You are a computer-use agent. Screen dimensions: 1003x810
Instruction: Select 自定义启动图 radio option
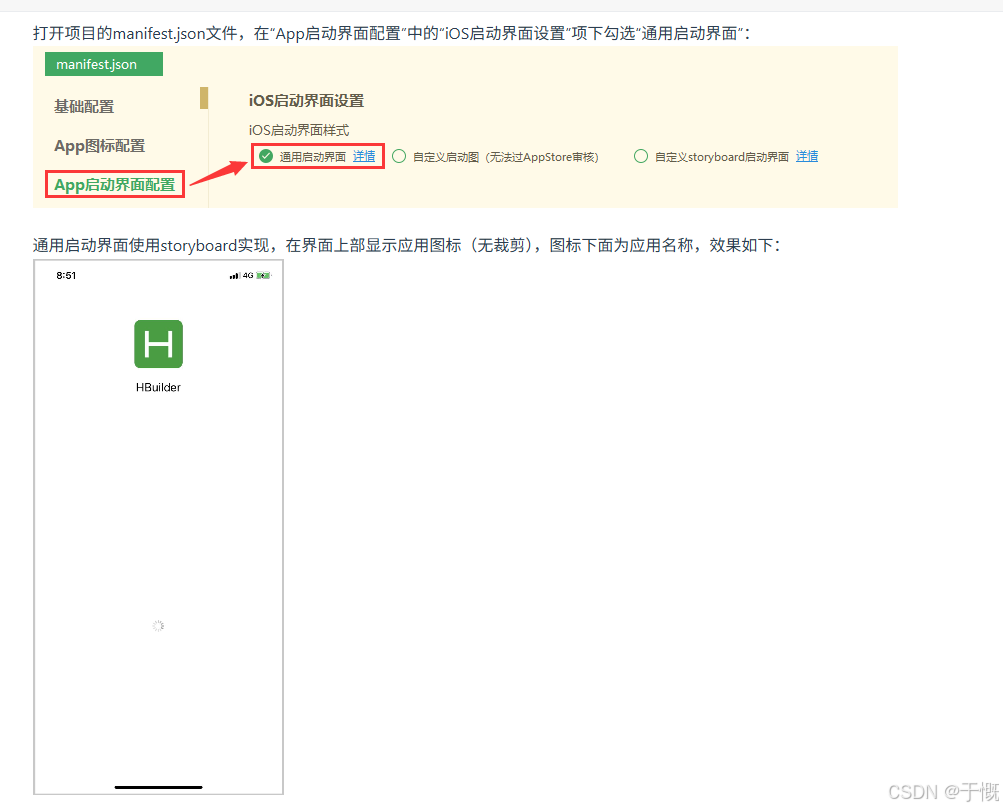[x=399, y=156]
